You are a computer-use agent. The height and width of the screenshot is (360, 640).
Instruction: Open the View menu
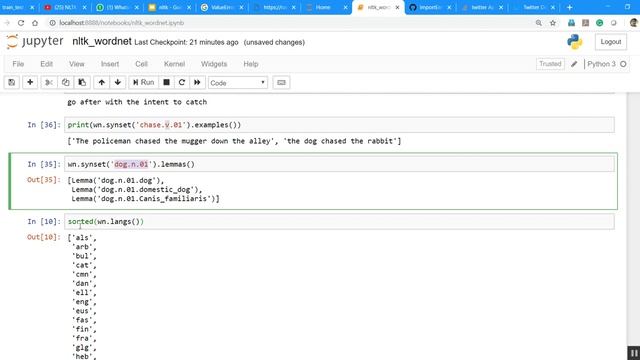coord(76,64)
